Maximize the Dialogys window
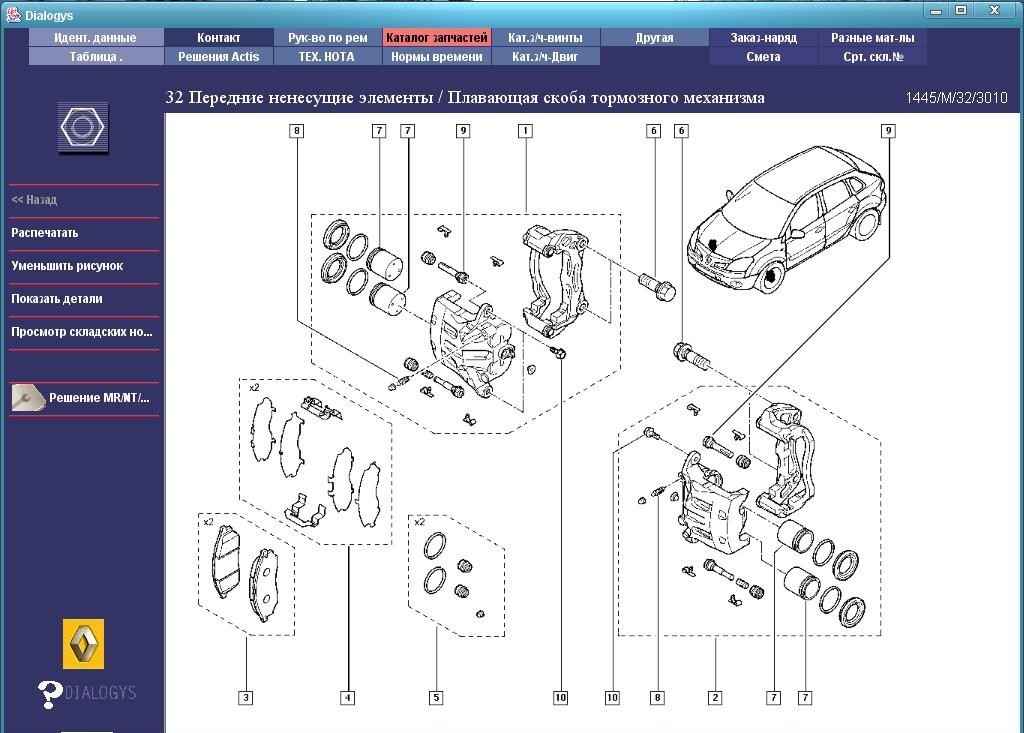 [x=961, y=10]
